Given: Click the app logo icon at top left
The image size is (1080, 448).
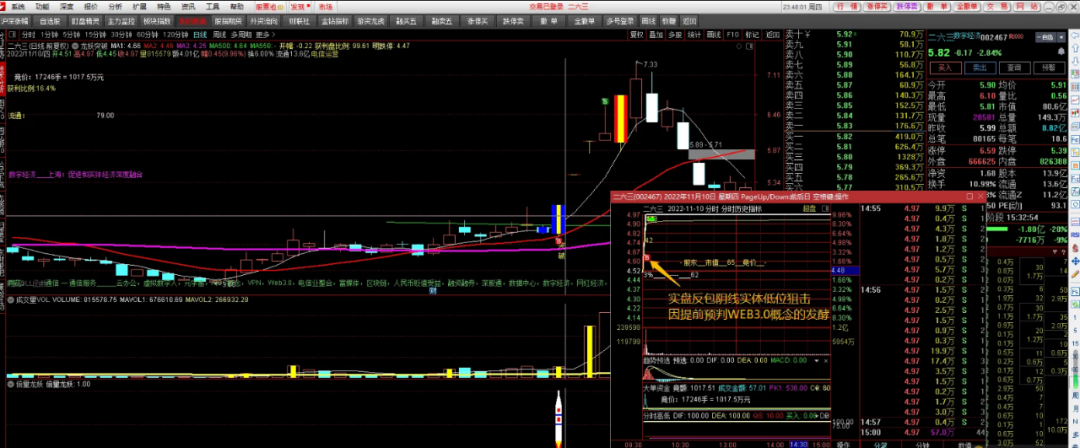Looking at the screenshot, I should pos(4,6).
